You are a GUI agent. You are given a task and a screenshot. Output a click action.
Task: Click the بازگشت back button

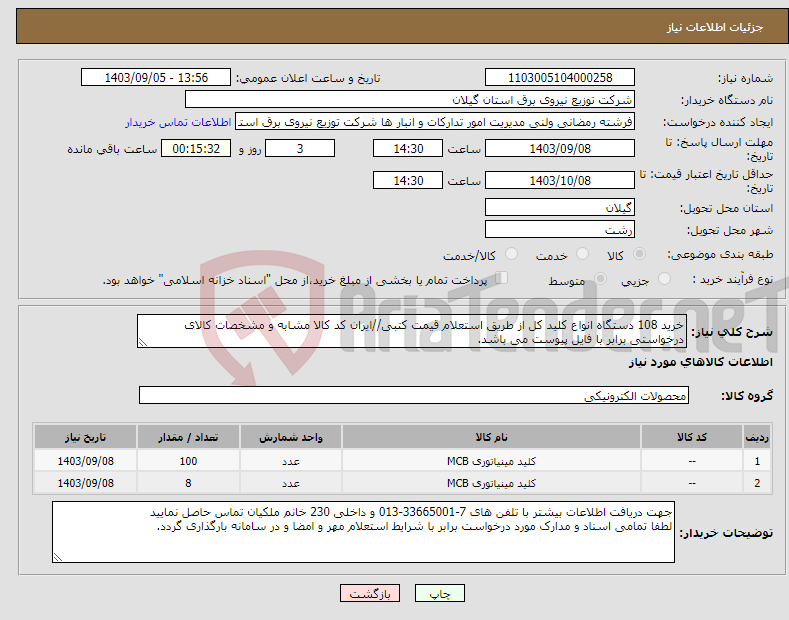(370, 593)
